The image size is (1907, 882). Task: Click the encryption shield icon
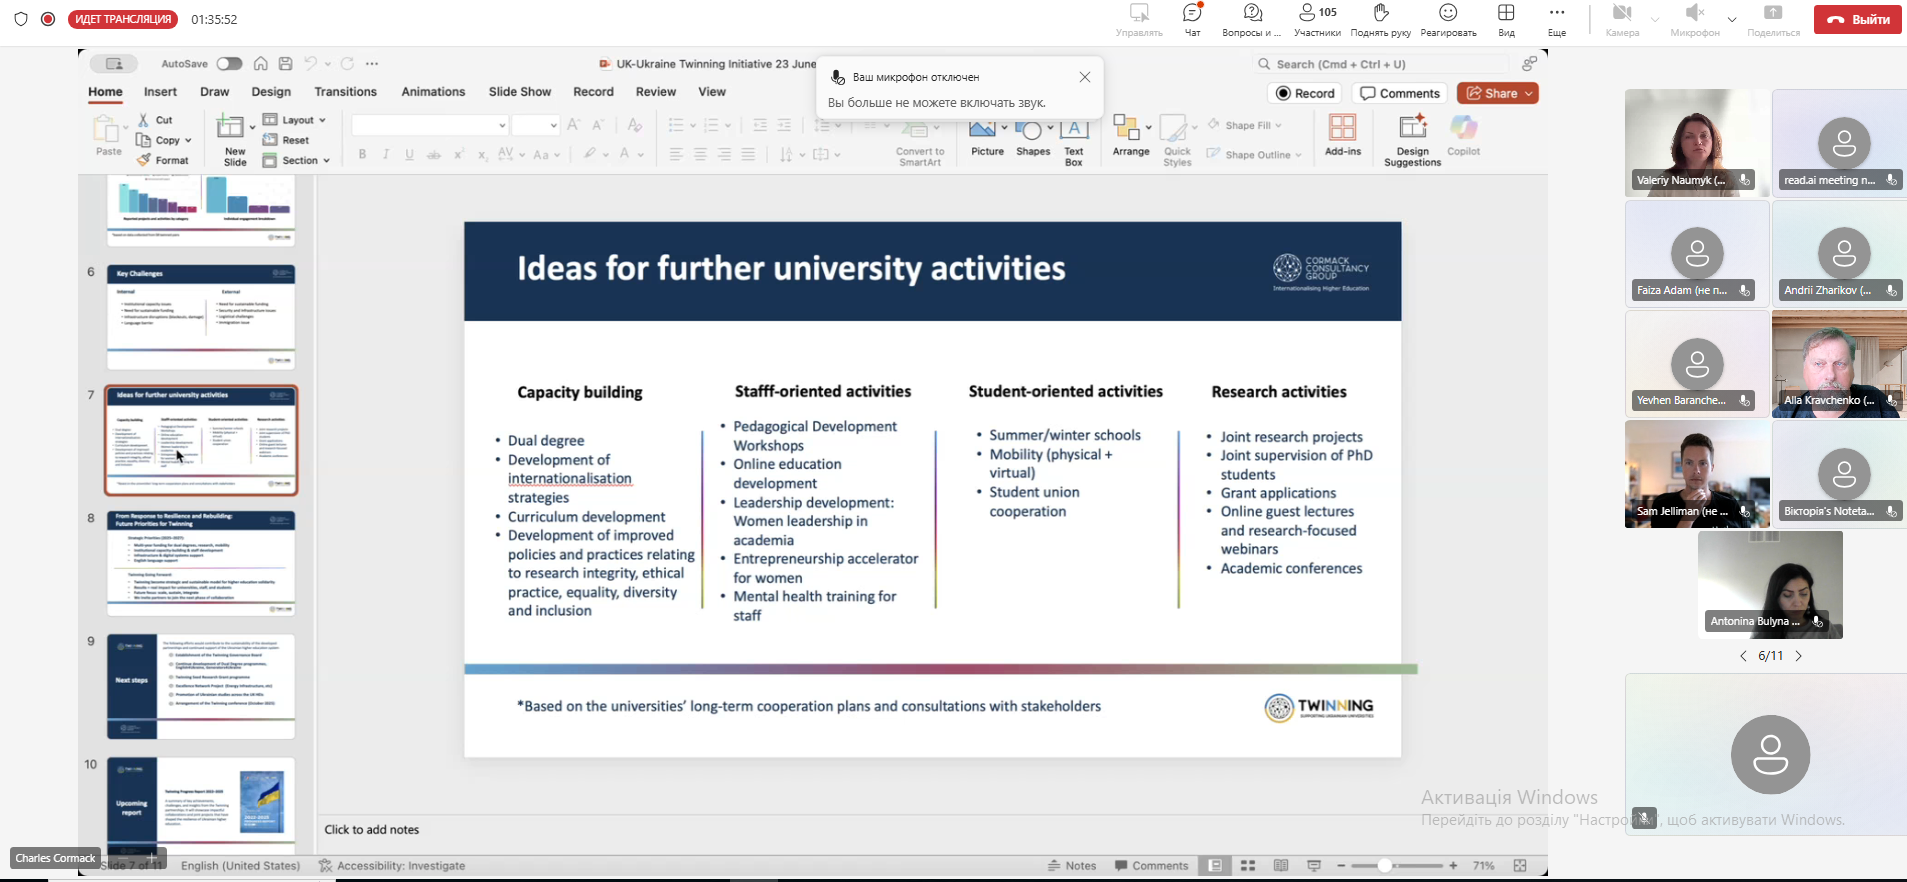point(21,19)
